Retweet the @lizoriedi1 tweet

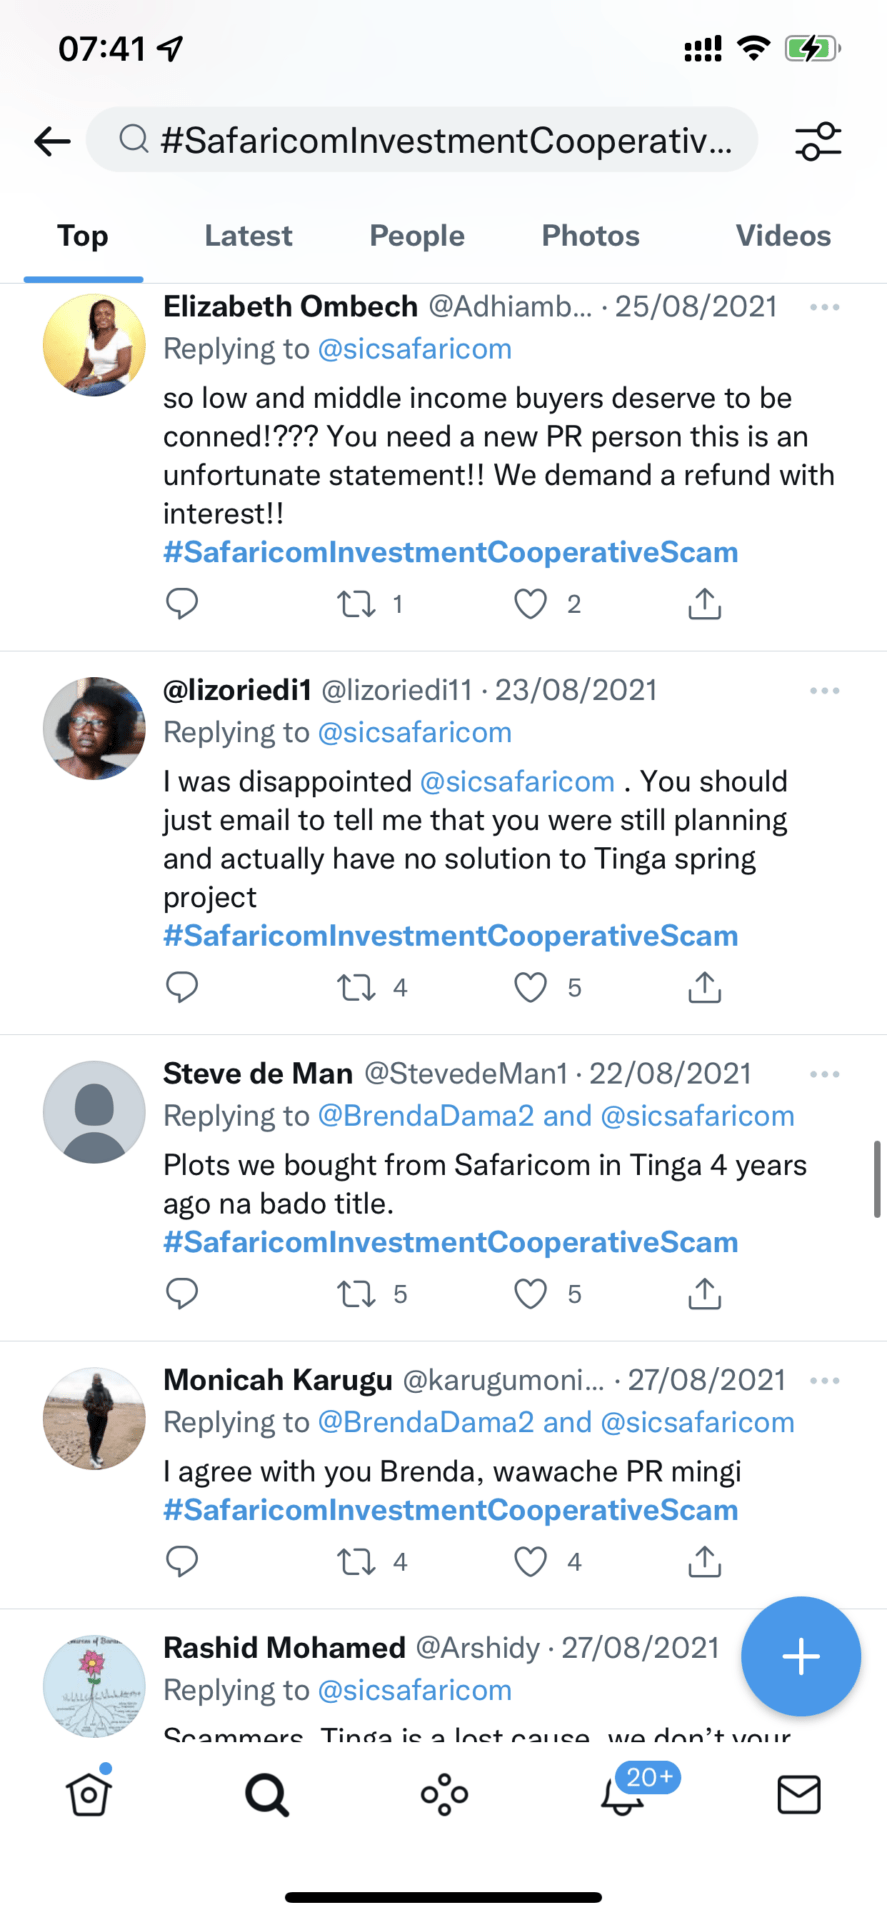356,988
